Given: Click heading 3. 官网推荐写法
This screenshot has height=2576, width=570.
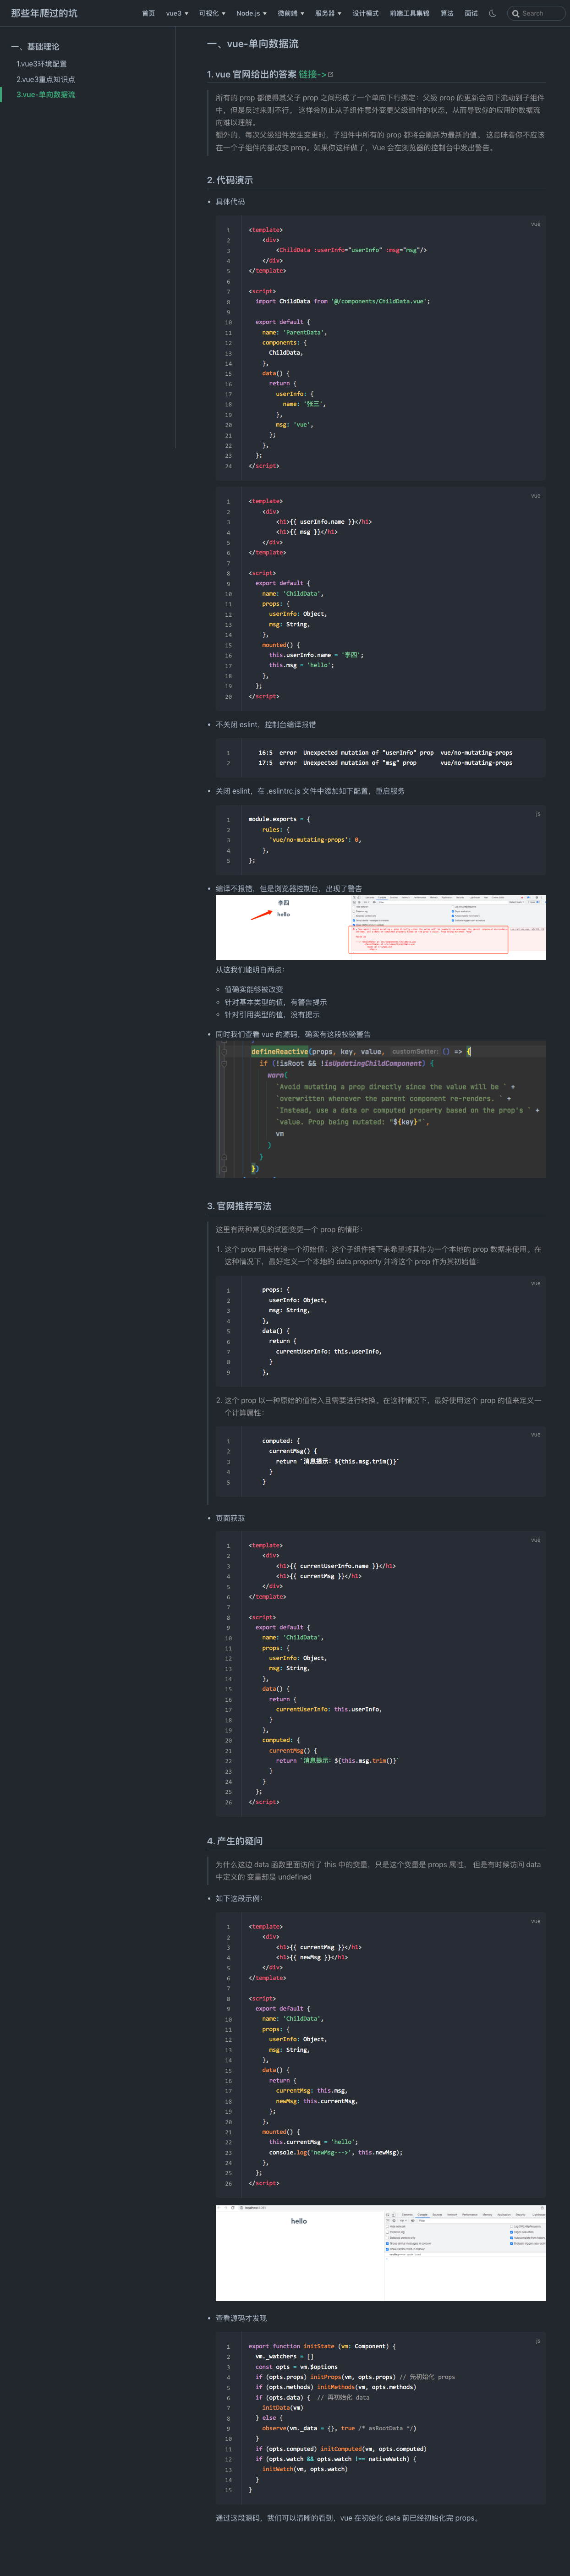Looking at the screenshot, I should pos(239,1206).
